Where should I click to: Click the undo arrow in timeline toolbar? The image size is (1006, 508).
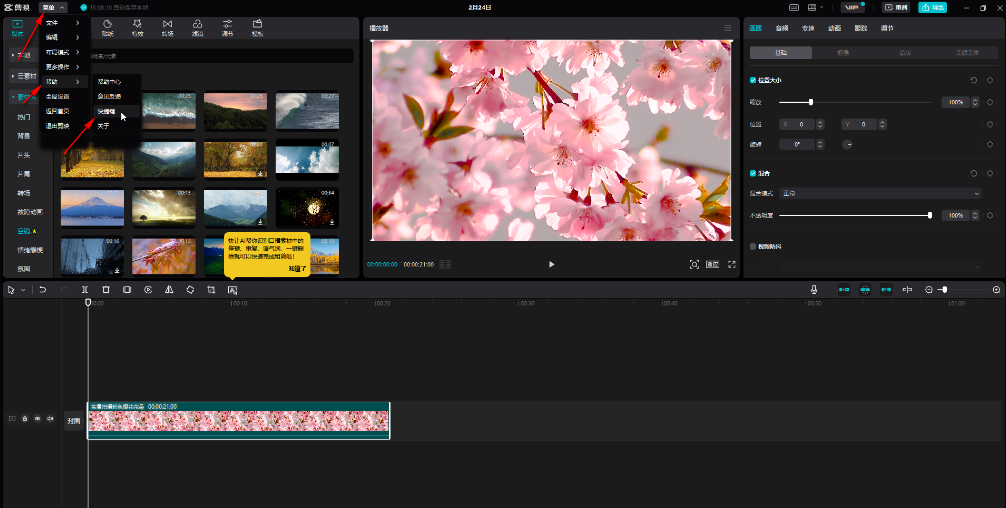click(x=42, y=289)
